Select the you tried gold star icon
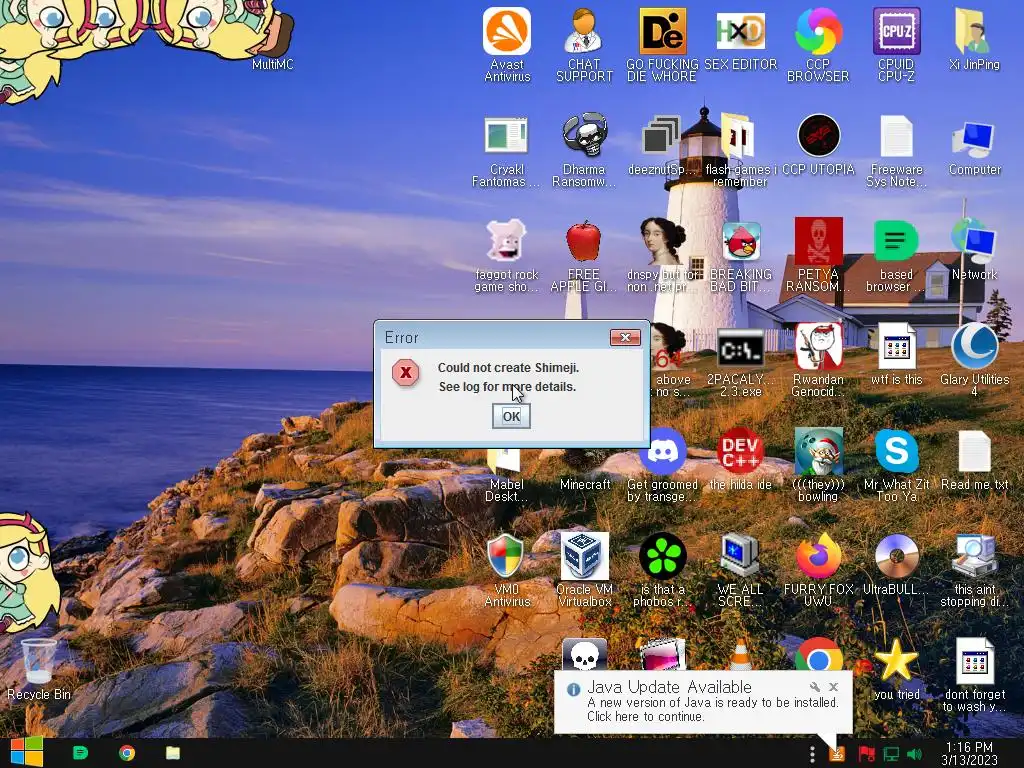The image size is (1024, 768). pos(896,670)
